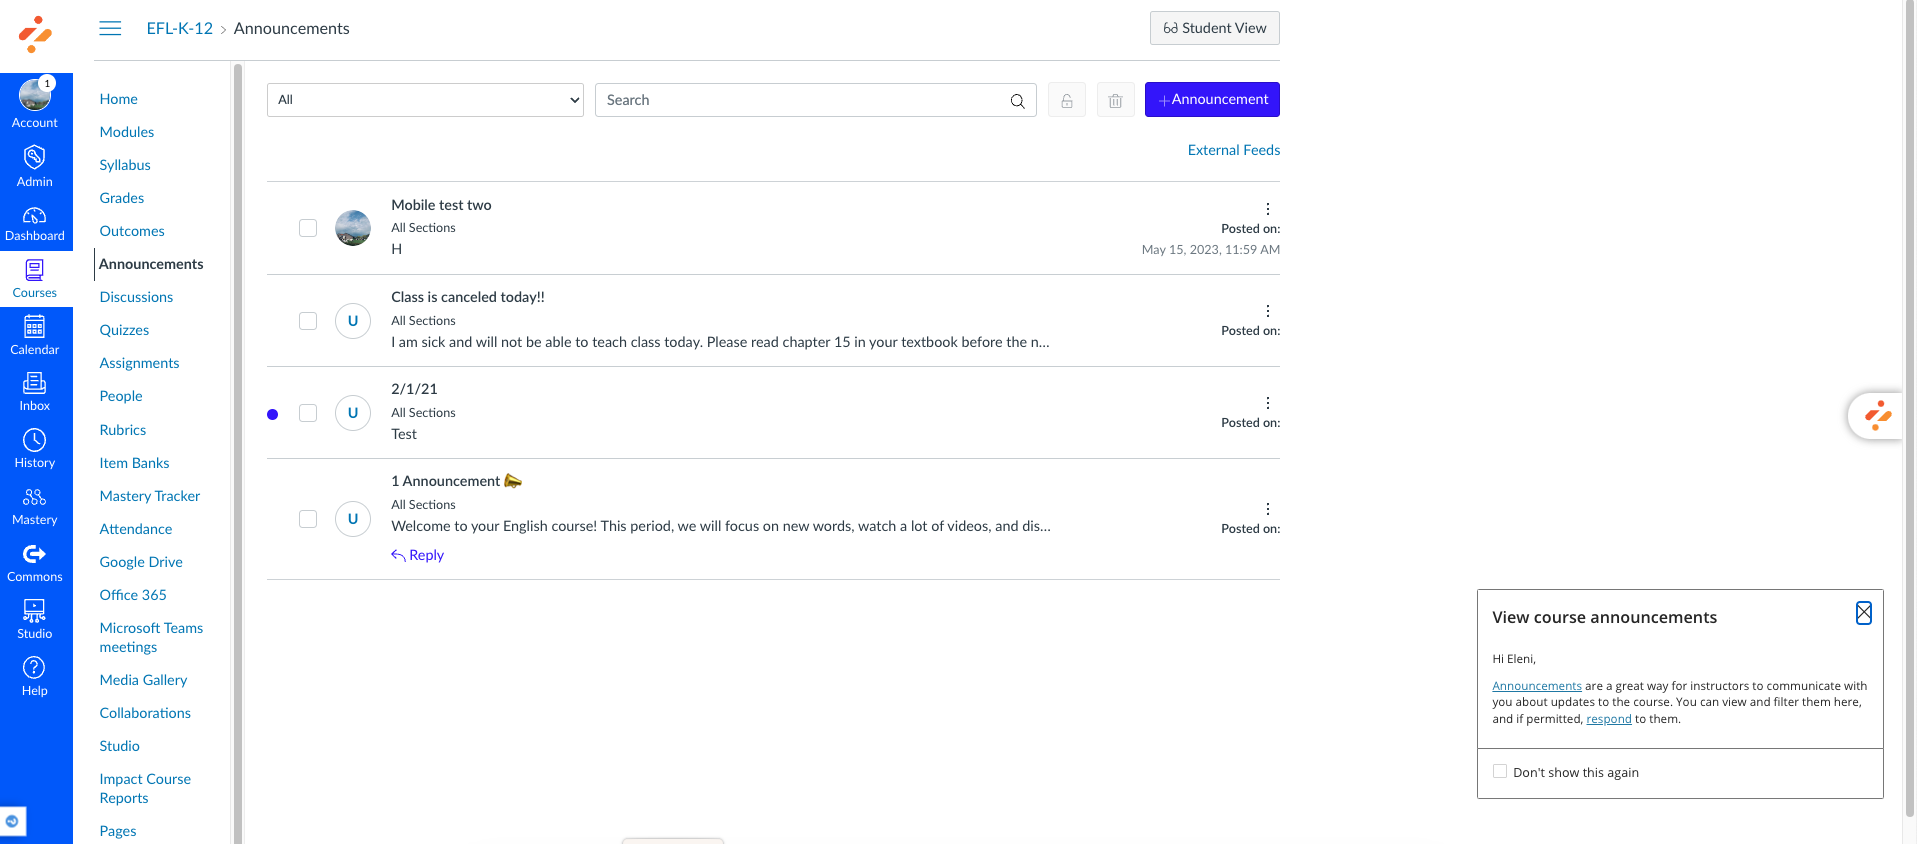Open options menu for 2/1/21 announcement
This screenshot has width=1917, height=844.
pyautogui.click(x=1268, y=403)
